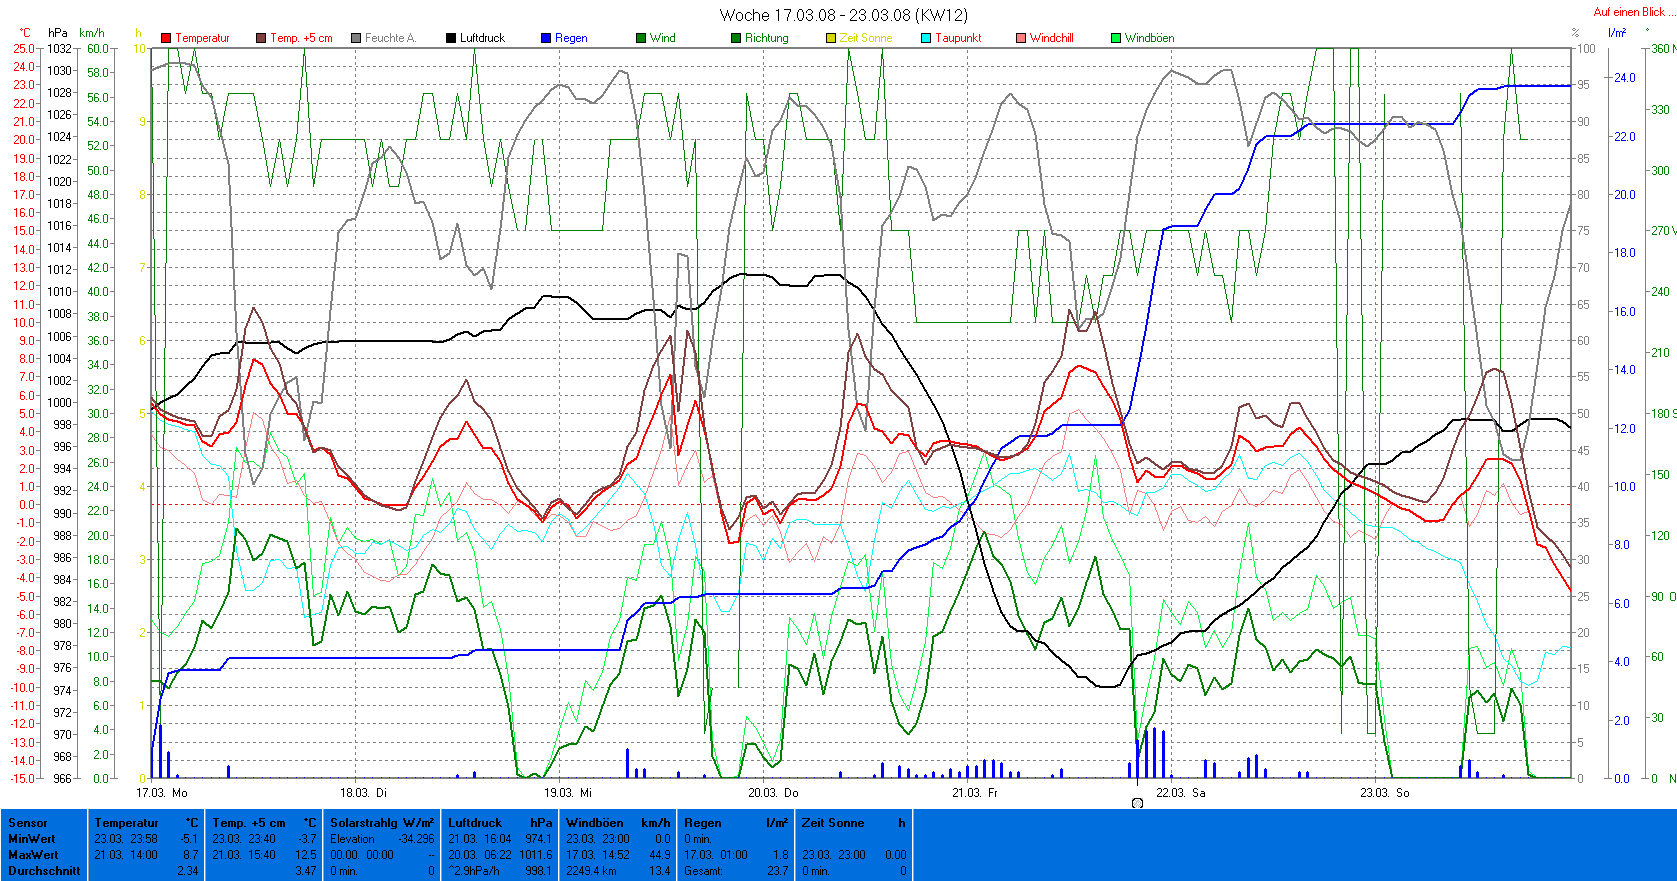The height and width of the screenshot is (881, 1677).
Task: Click the brown Temp. +5 cm legend square
Action: [261, 38]
